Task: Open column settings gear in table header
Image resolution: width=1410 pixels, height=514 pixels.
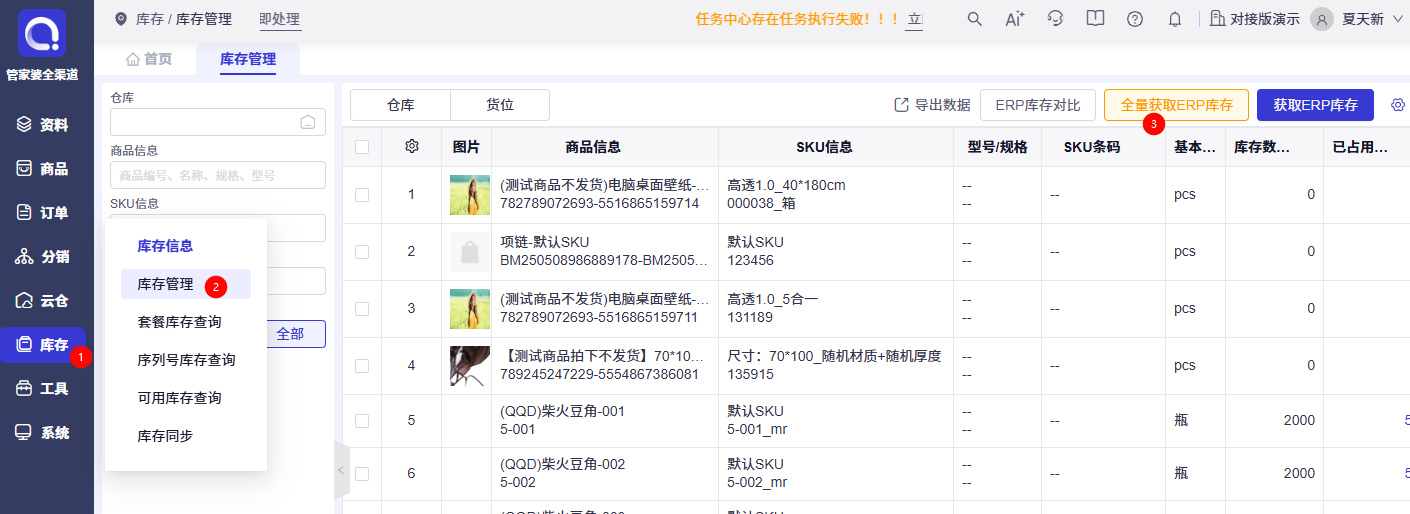Action: coord(412,147)
